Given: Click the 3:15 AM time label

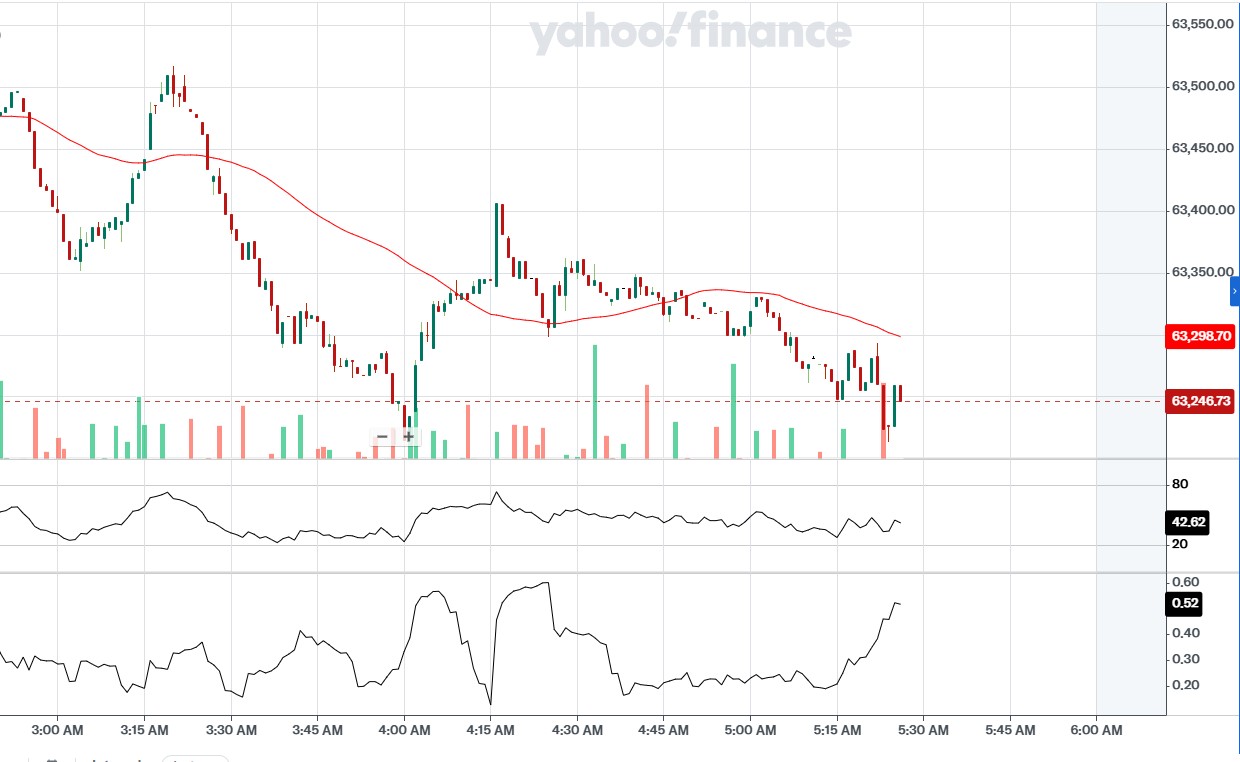Looking at the screenshot, I should pos(144,730).
